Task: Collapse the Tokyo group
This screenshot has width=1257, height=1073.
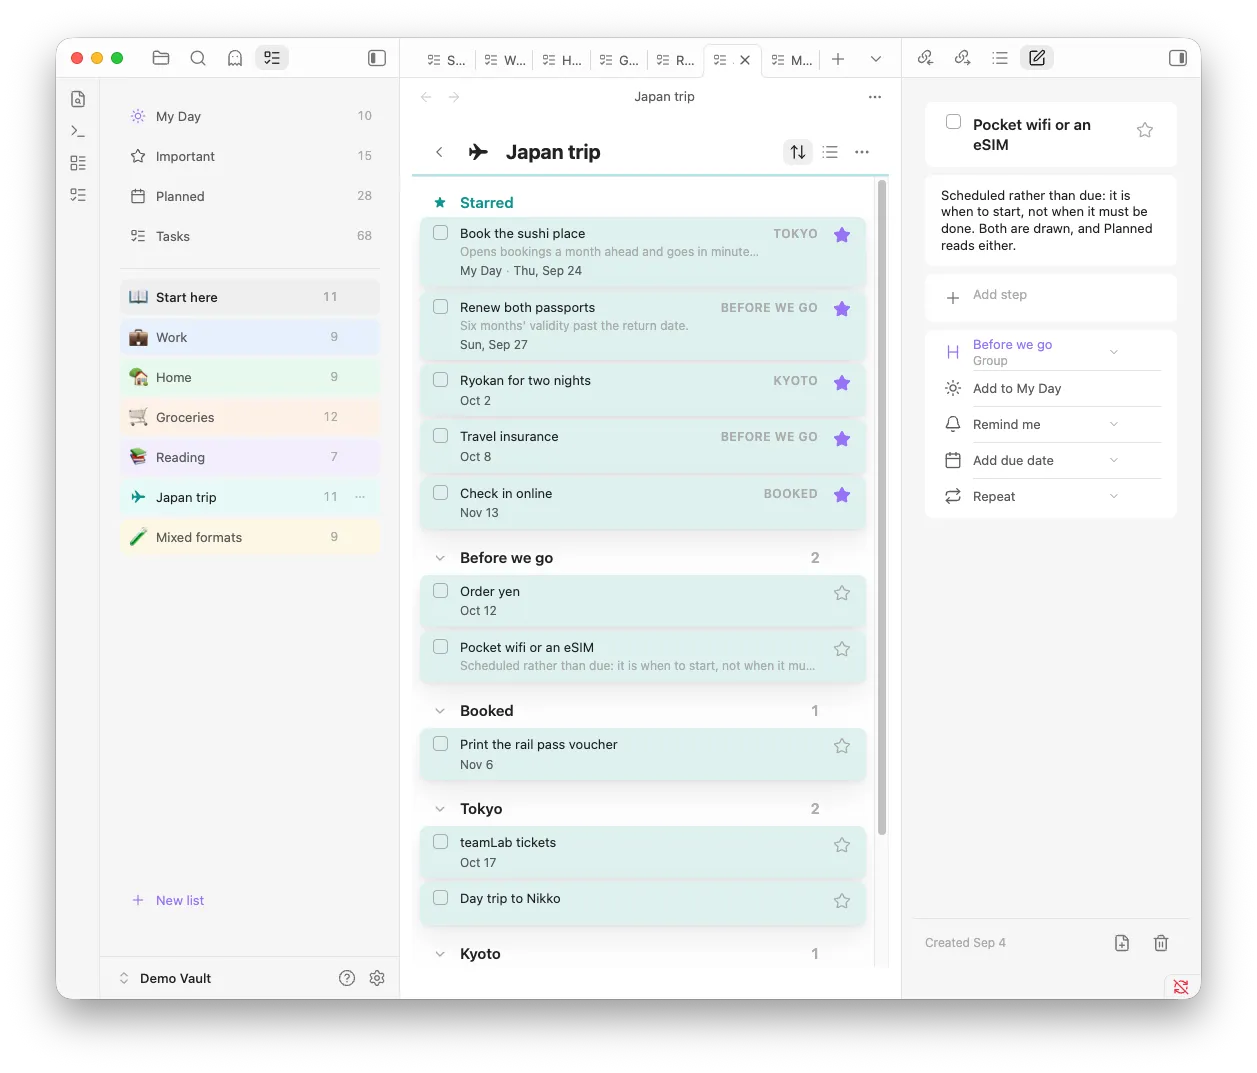Action: pyautogui.click(x=440, y=809)
